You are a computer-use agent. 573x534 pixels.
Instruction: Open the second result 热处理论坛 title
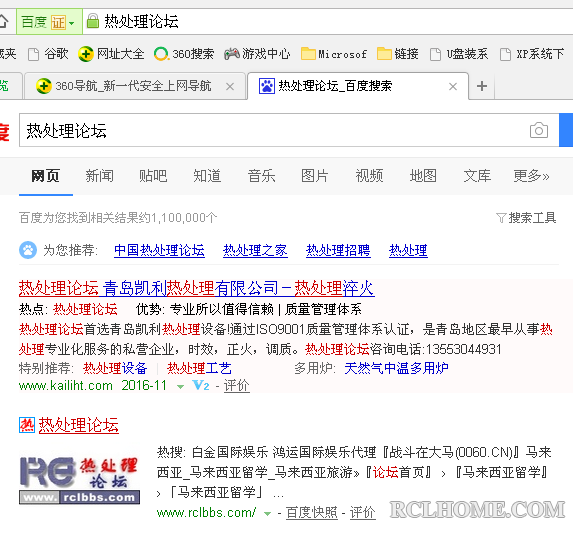pos(79,425)
